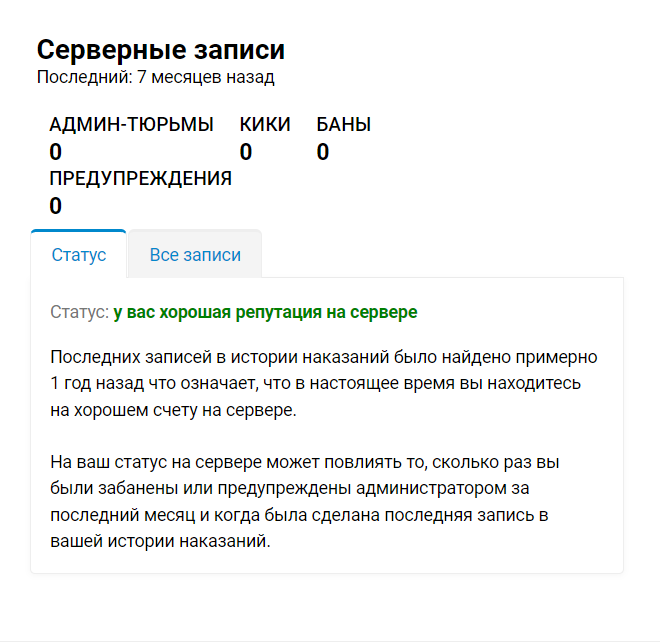The width and height of the screenshot is (660, 642).
Task: Click the ПРЕДУПРЕЖДЕНИЯ label
Action: pyautogui.click(x=141, y=178)
